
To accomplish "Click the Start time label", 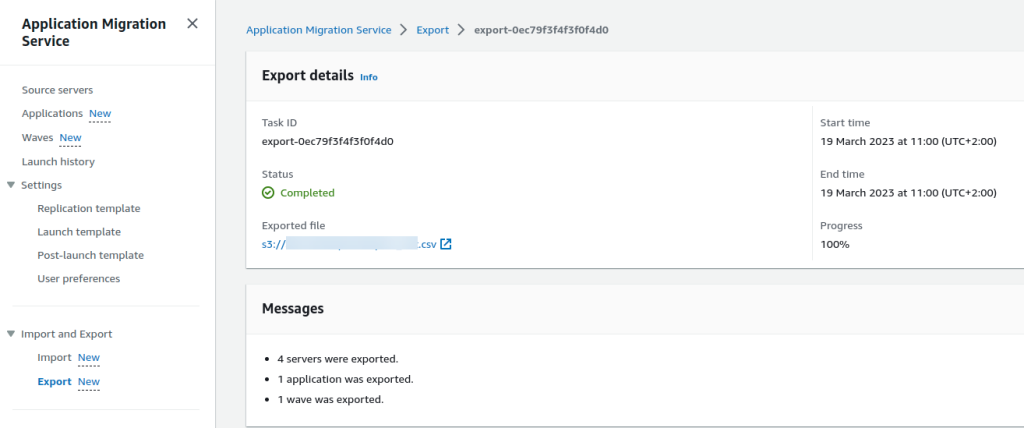I will [x=845, y=123].
